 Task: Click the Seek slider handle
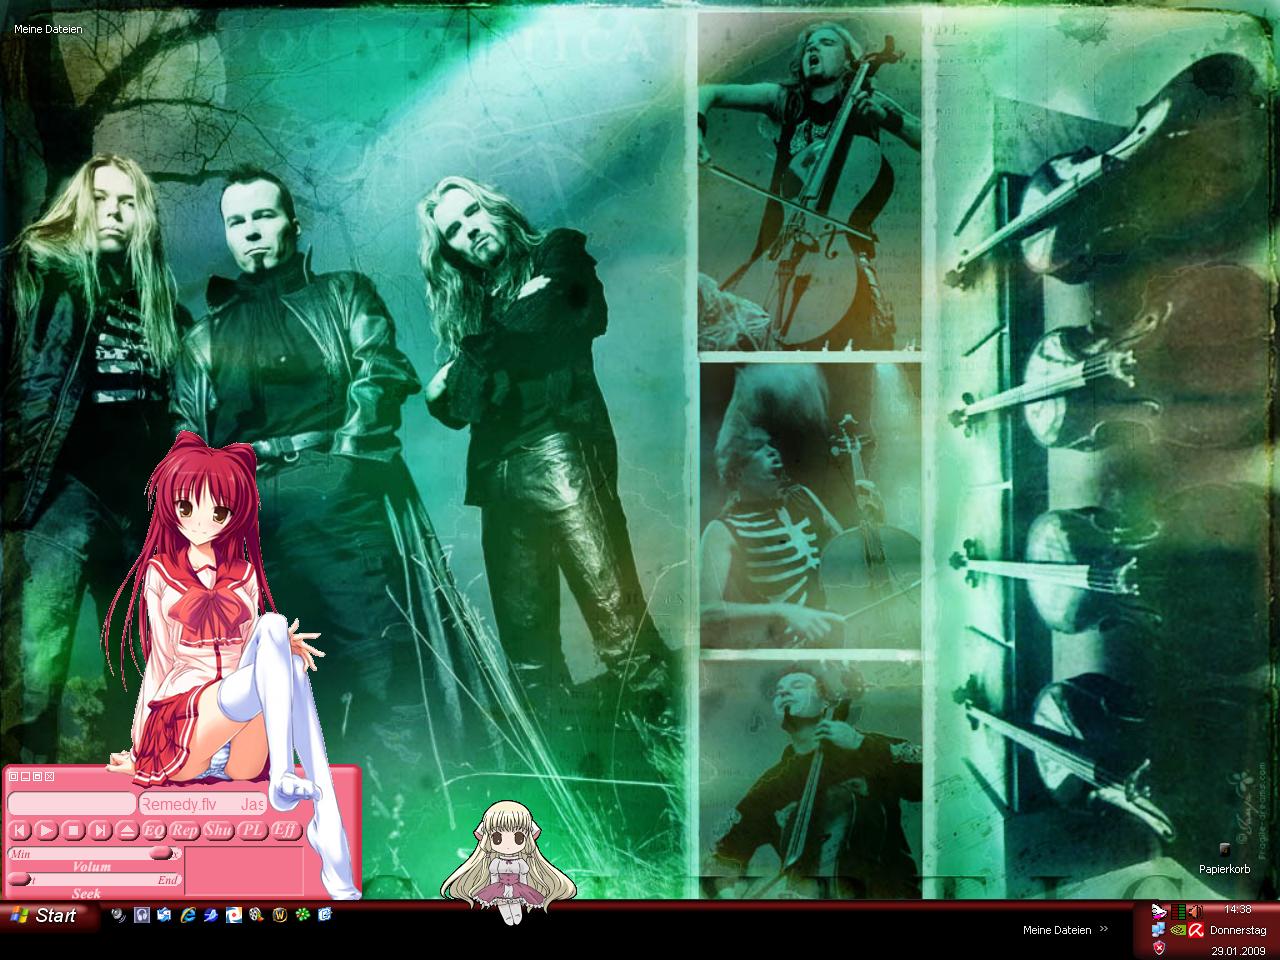pos(20,880)
